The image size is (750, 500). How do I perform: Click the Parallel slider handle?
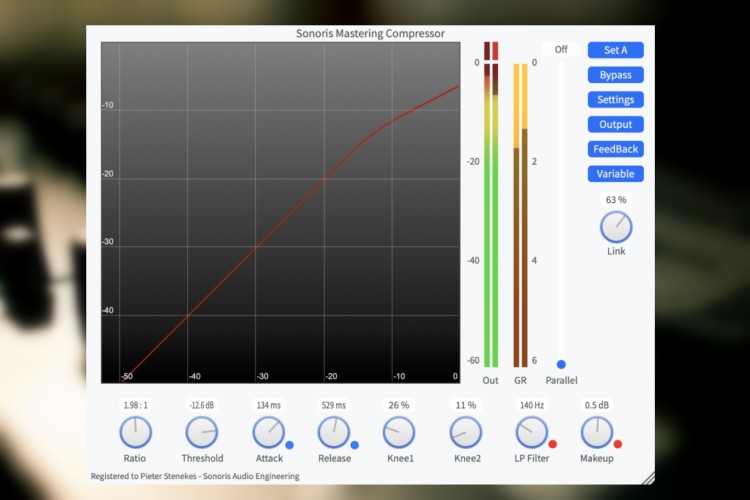point(561,365)
